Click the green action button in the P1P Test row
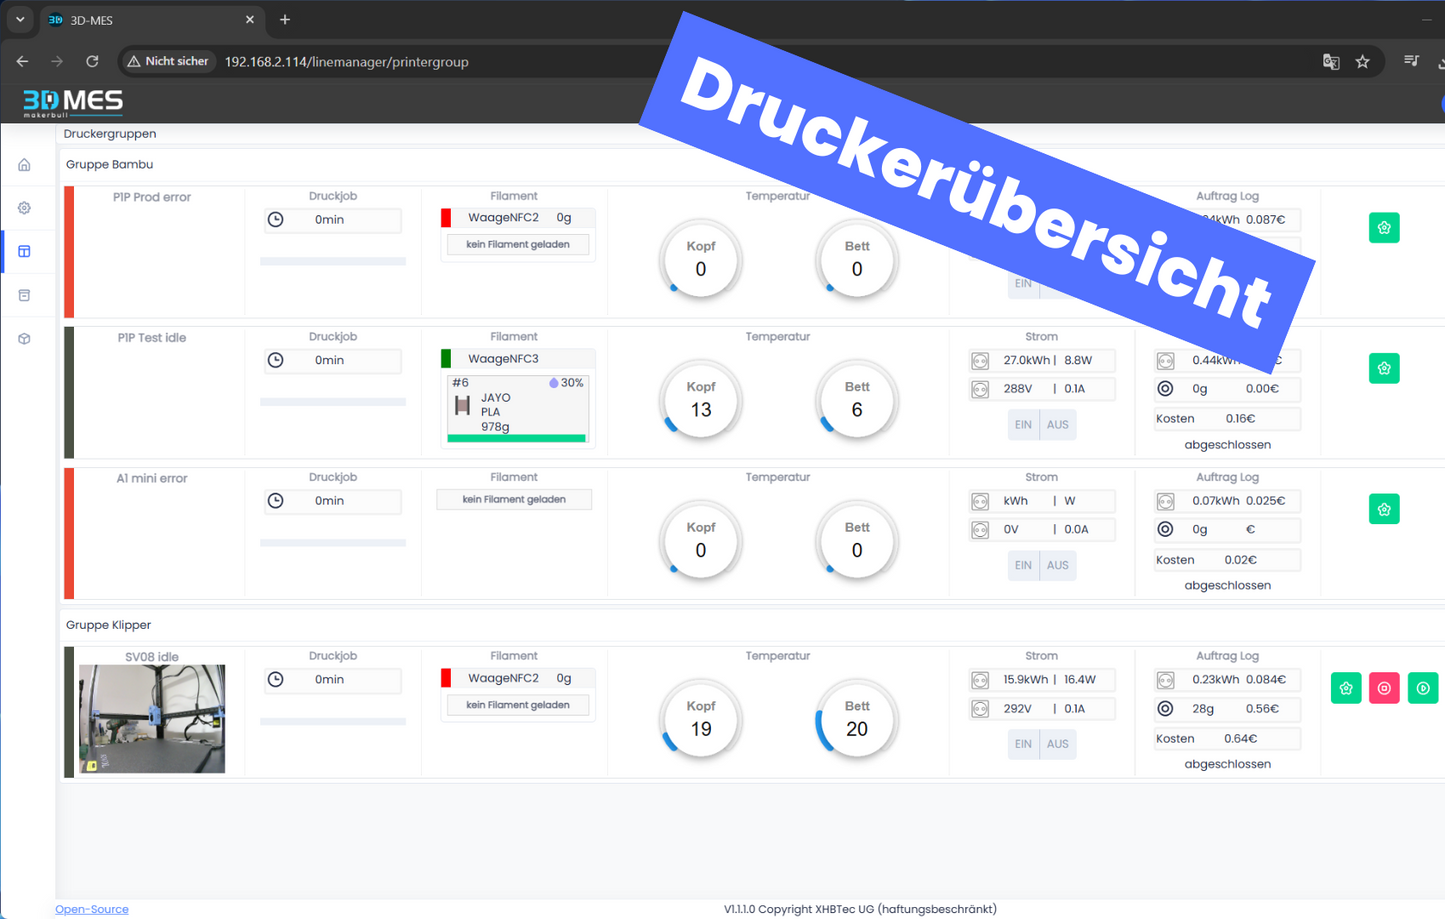 pyautogui.click(x=1383, y=368)
